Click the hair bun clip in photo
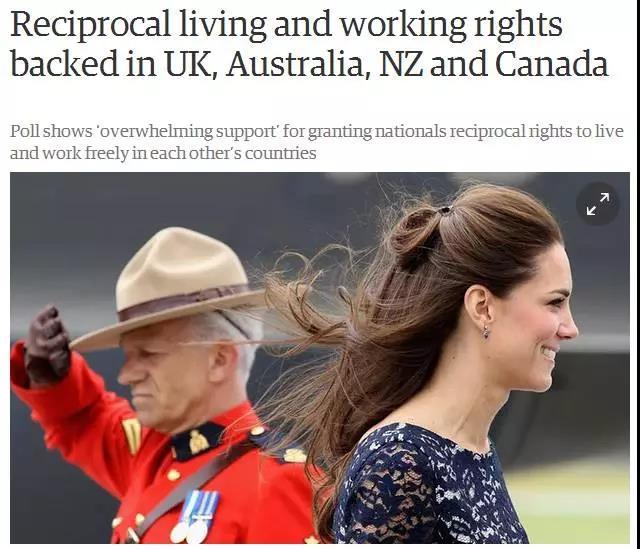 (x=444, y=210)
